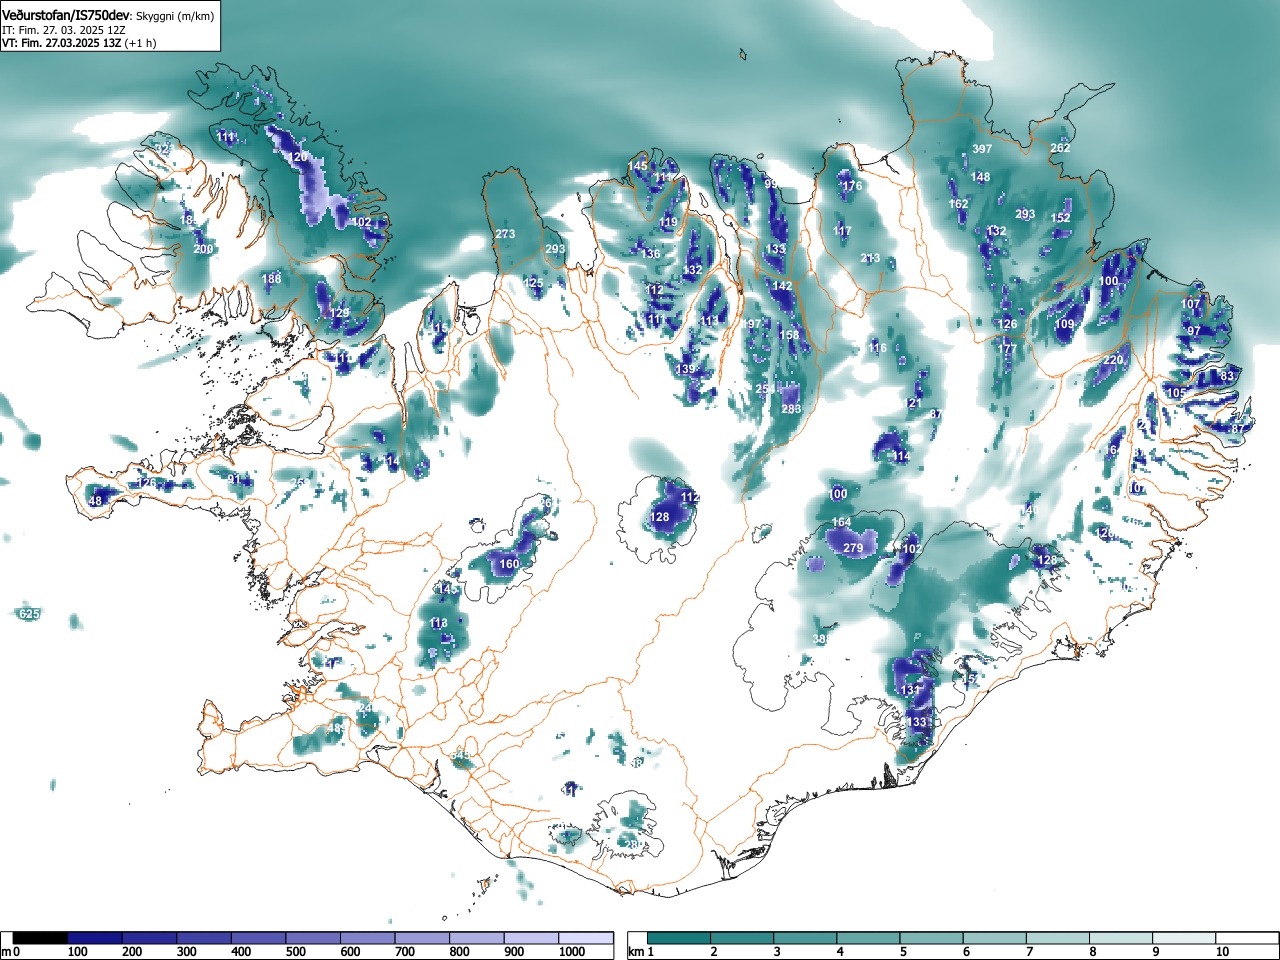This screenshot has width=1280, height=960.
Task: Click the 136 visibility value
Action: pos(651,254)
